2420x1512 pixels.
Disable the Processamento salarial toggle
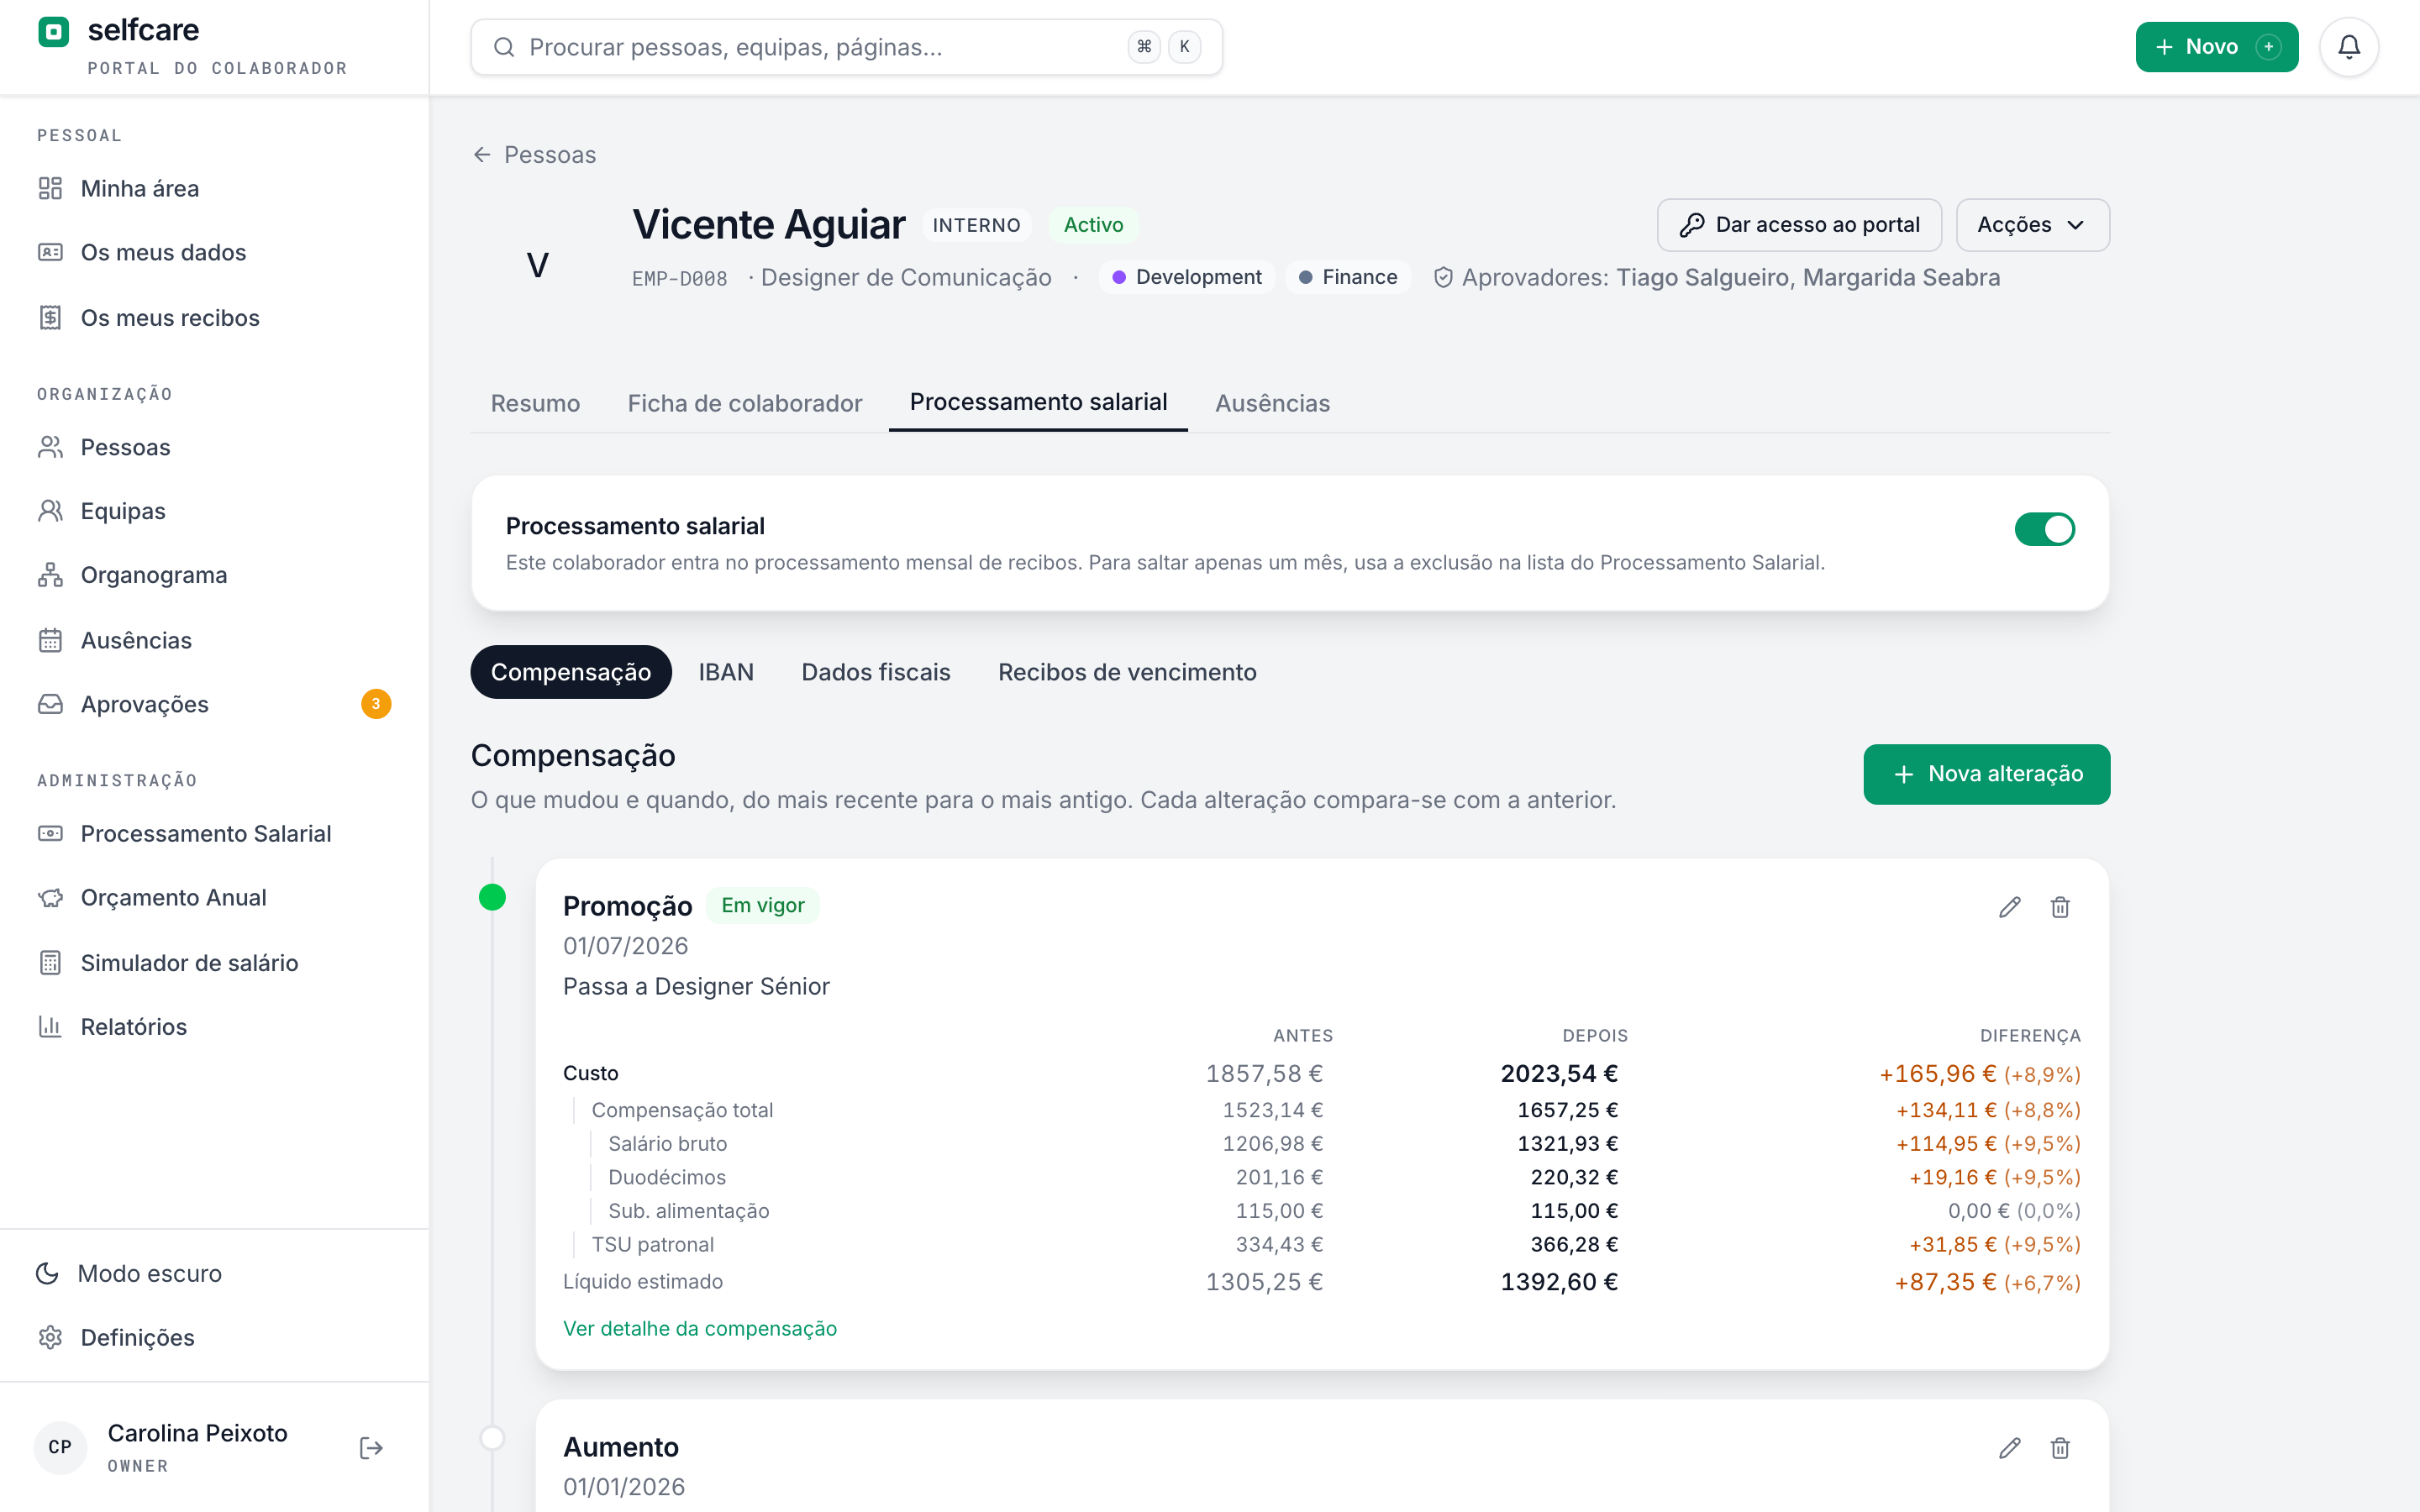(x=2044, y=529)
